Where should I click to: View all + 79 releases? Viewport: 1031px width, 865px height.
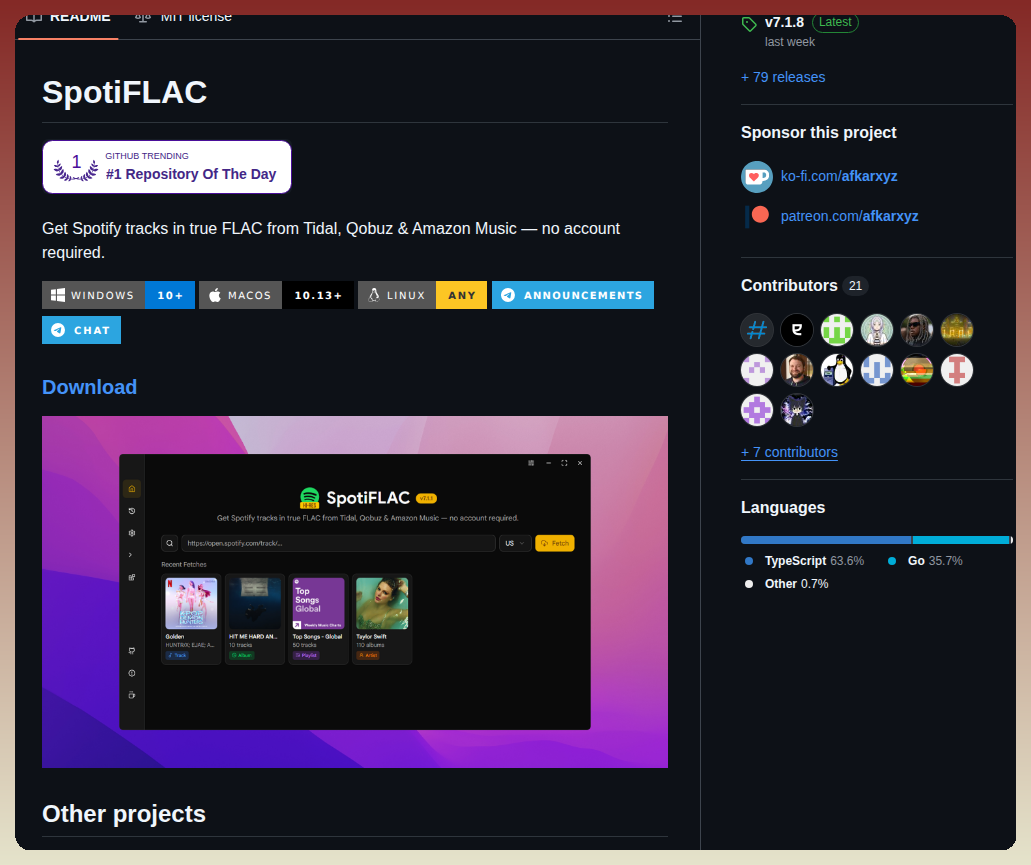click(783, 77)
